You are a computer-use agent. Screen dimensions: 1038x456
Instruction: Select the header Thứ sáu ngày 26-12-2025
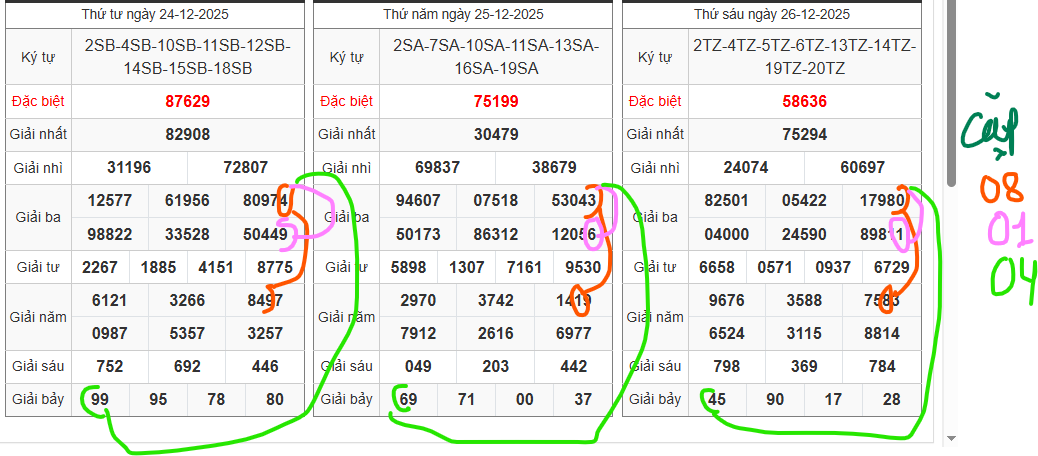pyautogui.click(x=772, y=14)
